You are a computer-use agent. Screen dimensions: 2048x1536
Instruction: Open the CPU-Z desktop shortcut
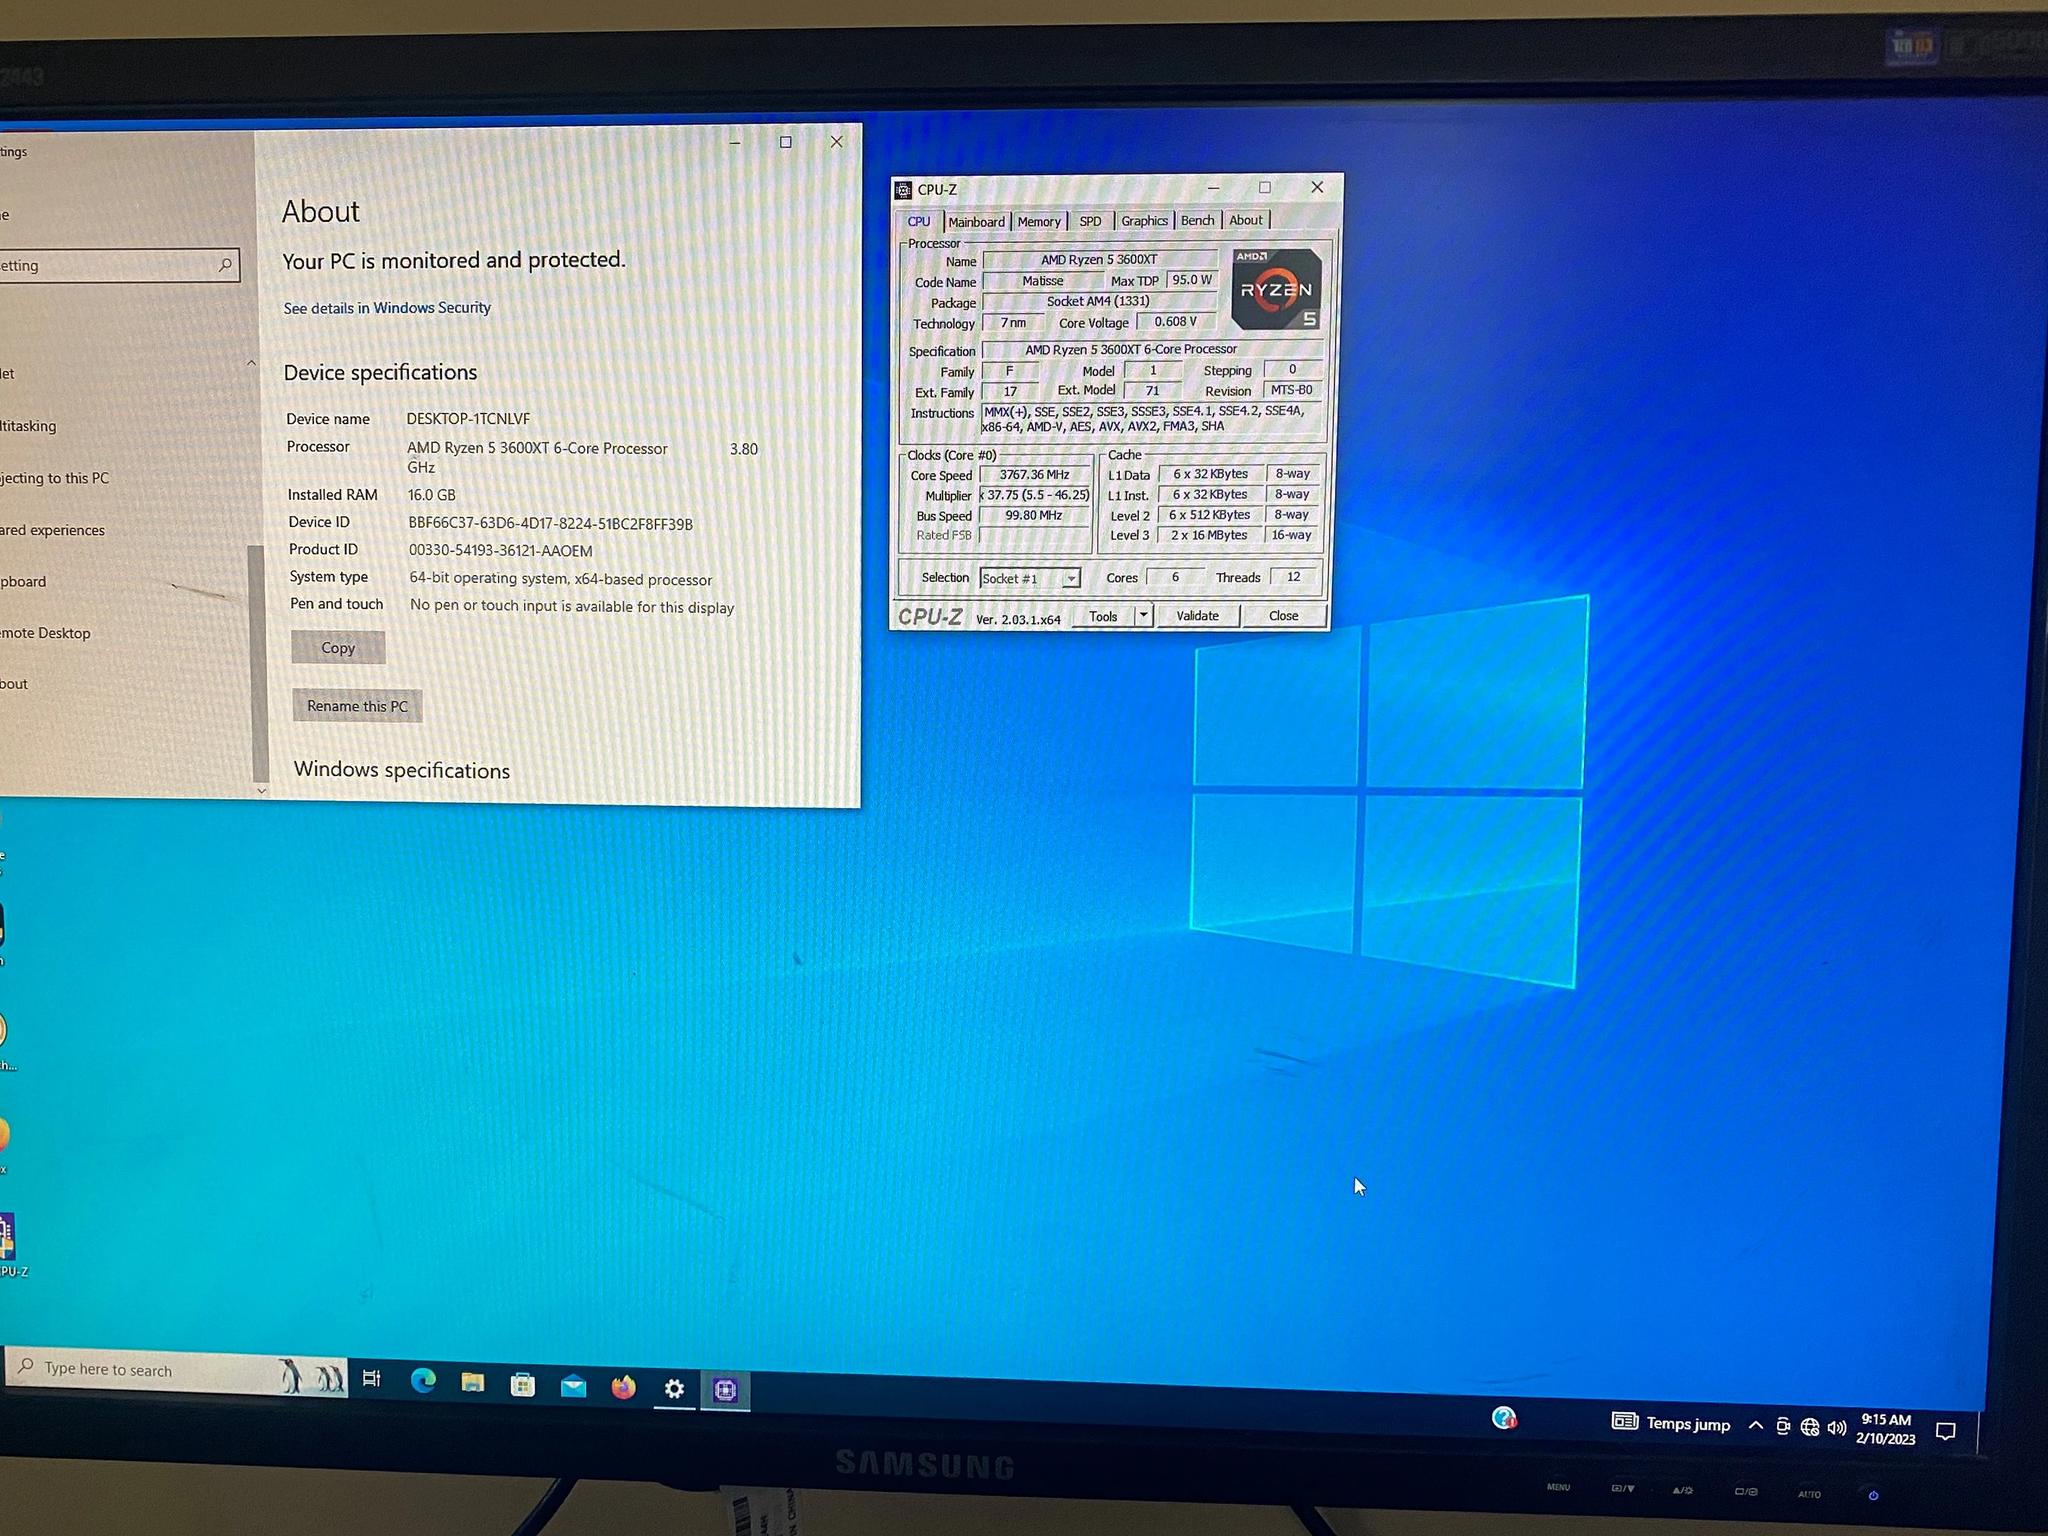9,1245
